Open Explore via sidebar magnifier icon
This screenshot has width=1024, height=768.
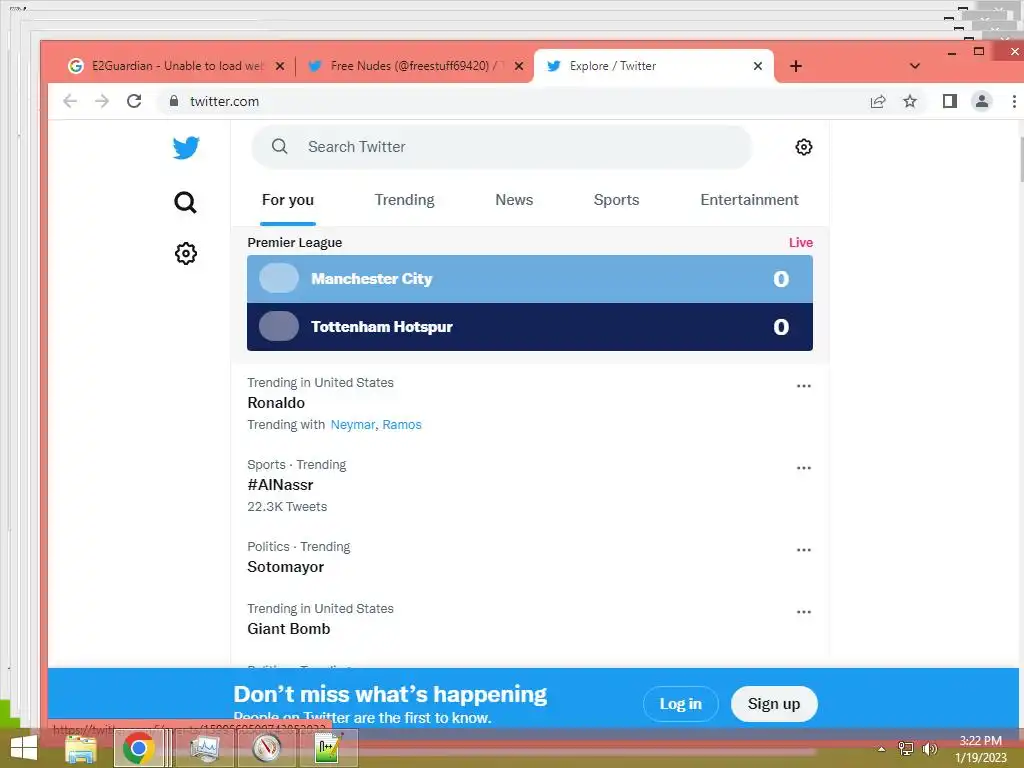(185, 202)
